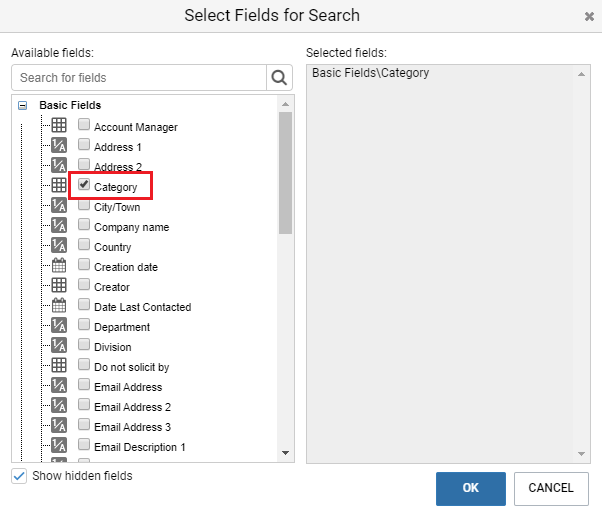Click the available fields scroll down arrow
The height and width of the screenshot is (515, 602).
[285, 453]
